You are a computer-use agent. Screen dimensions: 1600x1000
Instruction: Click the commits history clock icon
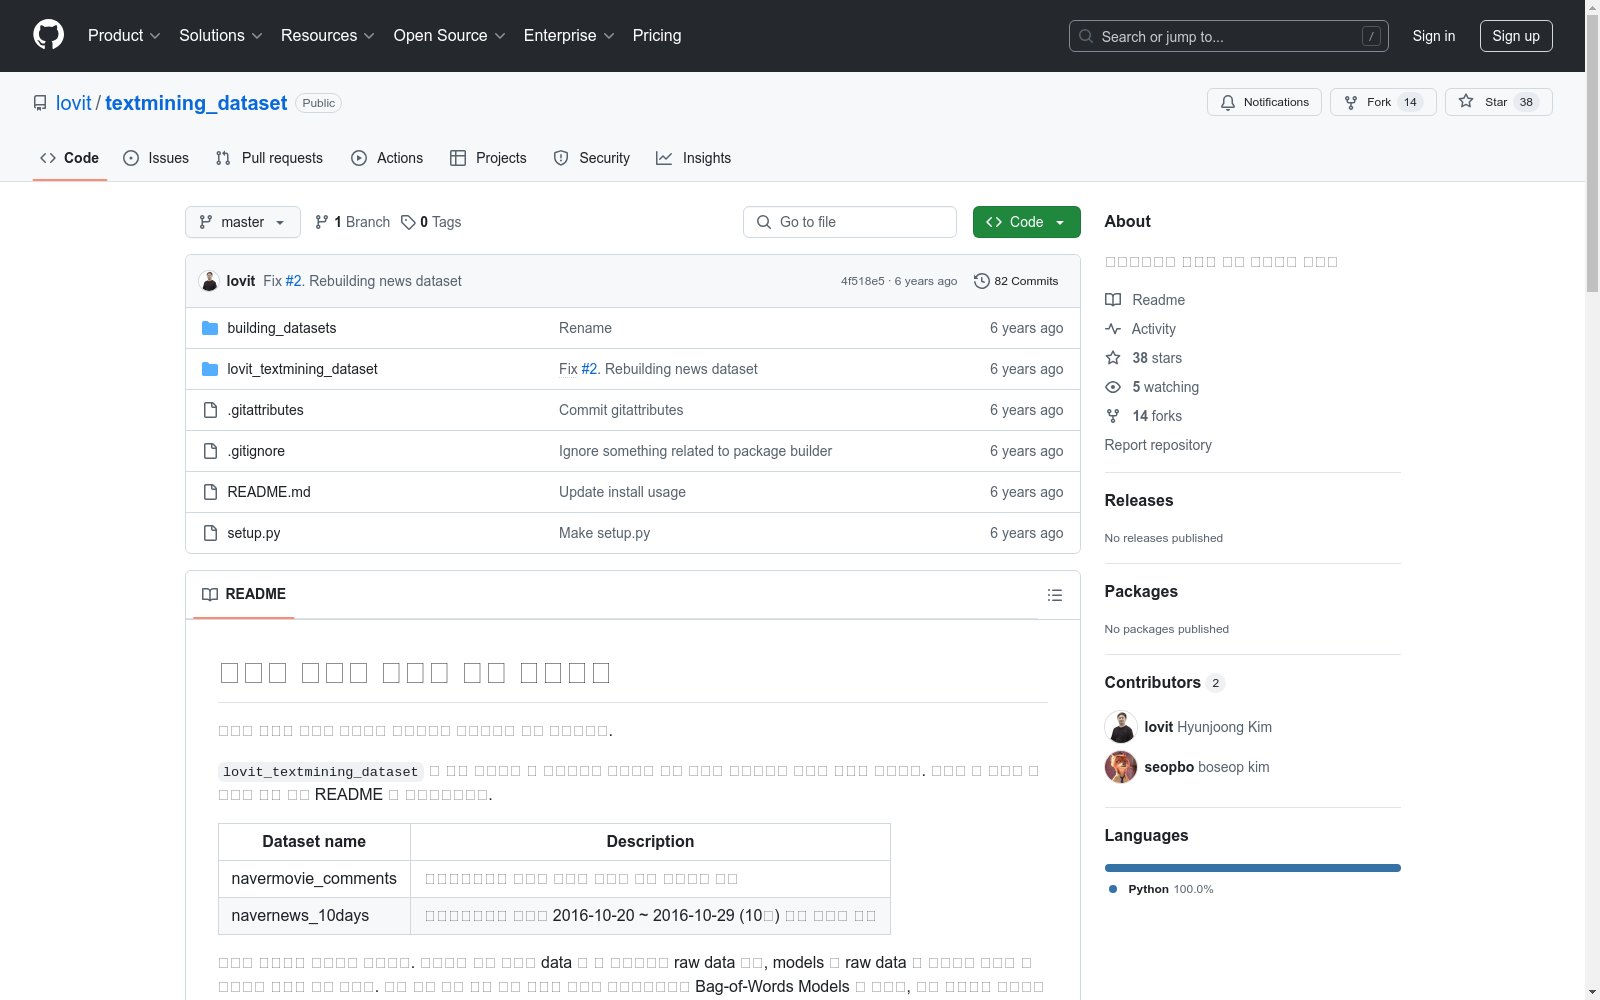[982, 281]
